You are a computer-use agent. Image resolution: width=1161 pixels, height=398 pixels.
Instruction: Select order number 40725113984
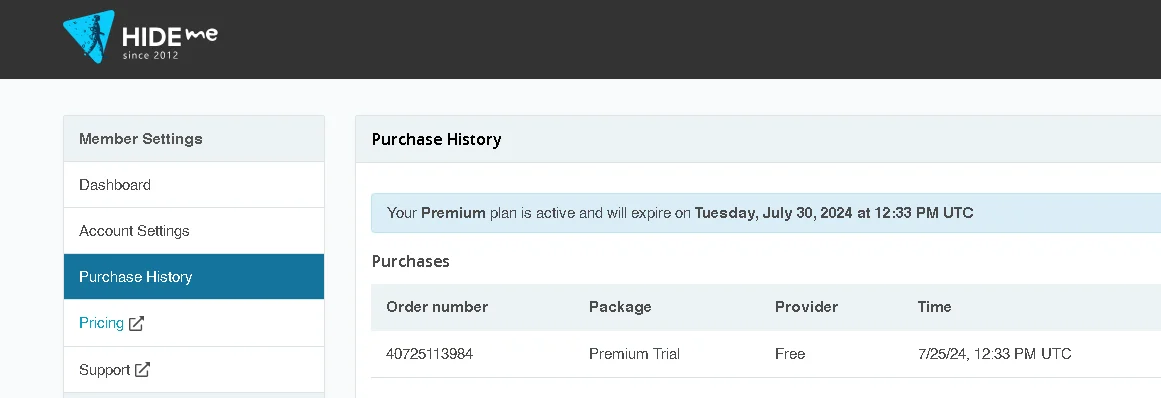429,354
